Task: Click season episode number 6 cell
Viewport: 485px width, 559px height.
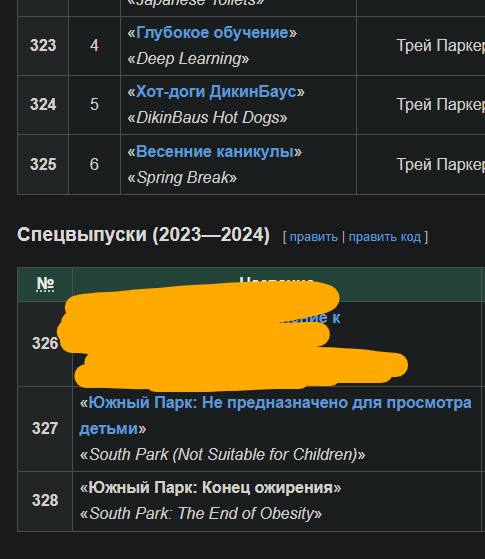Action: (95, 164)
